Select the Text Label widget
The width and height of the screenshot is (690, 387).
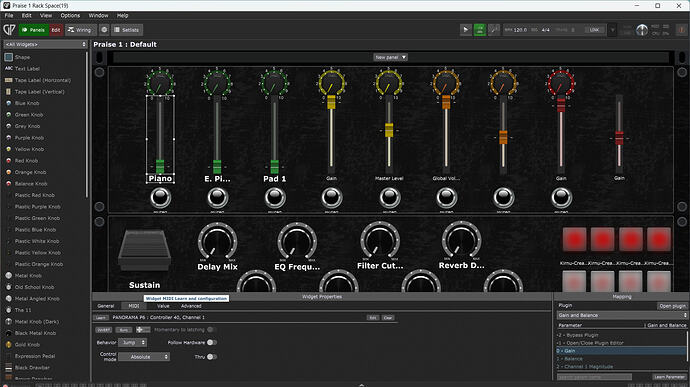click(x=22, y=69)
